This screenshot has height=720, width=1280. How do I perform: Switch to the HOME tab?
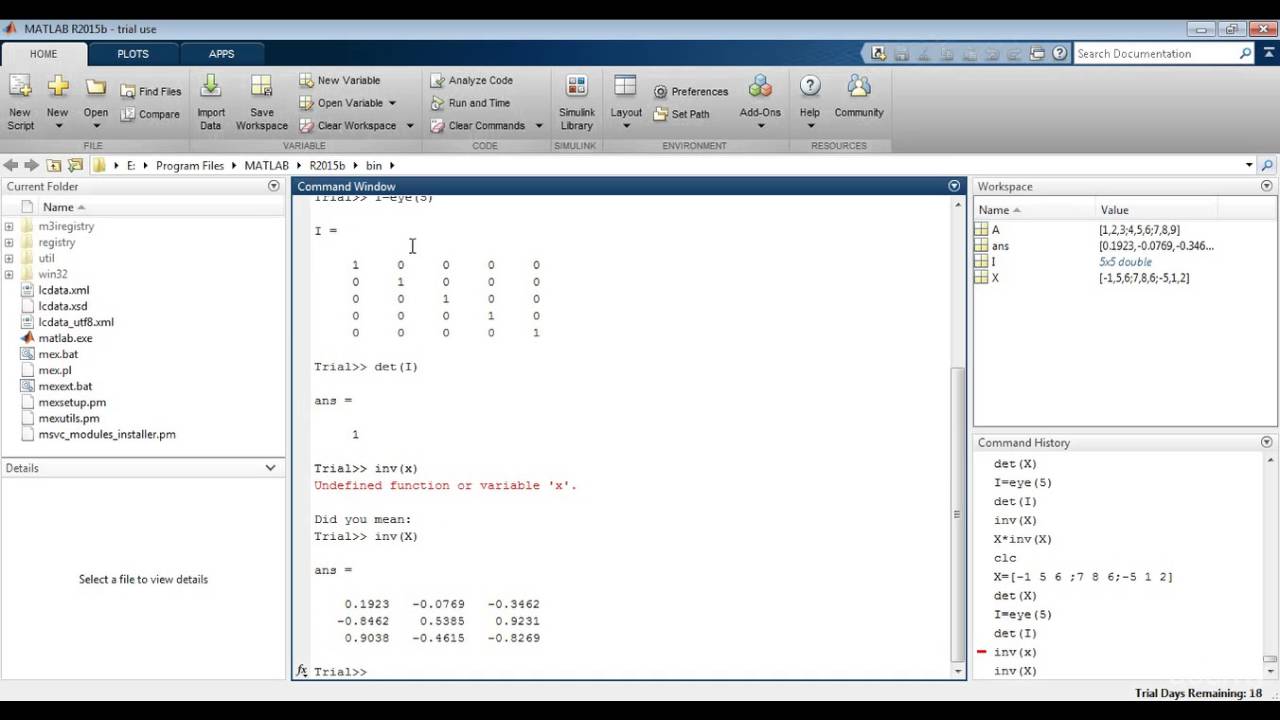click(x=43, y=54)
